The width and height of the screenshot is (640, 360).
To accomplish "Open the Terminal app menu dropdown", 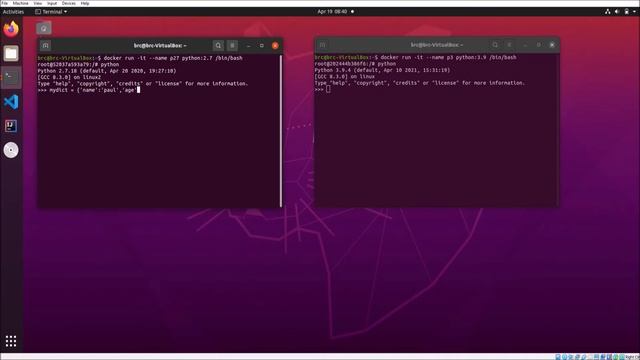I will coord(51,11).
